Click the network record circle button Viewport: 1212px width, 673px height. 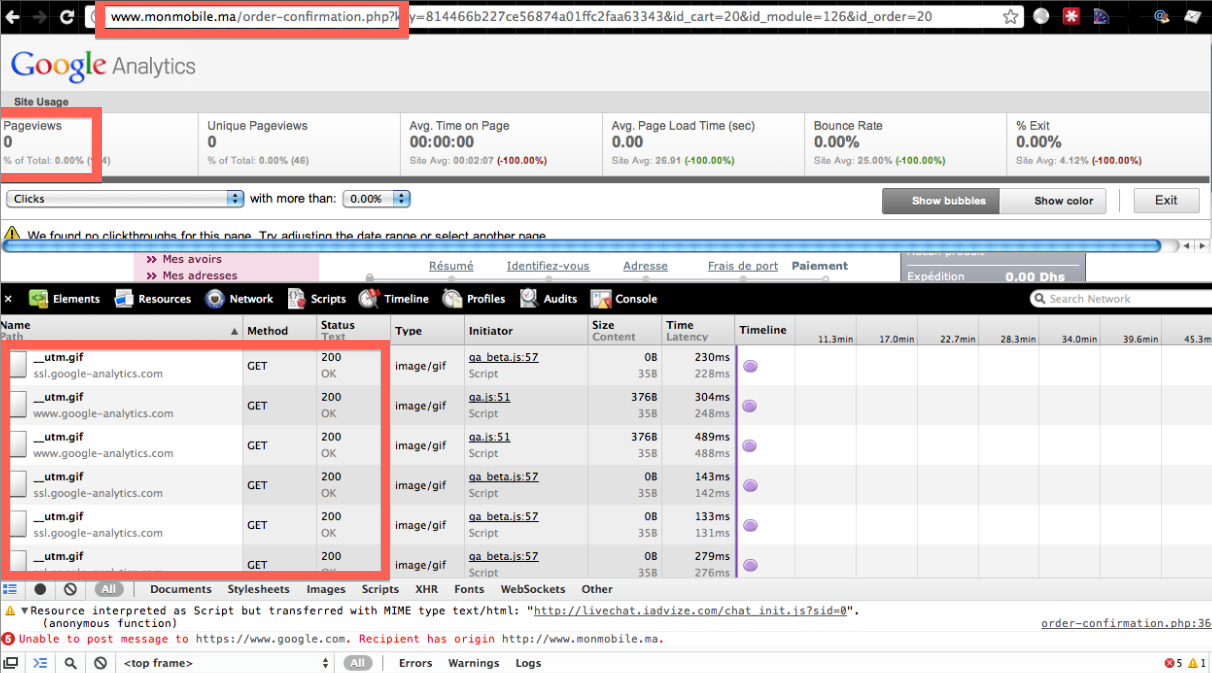40,589
